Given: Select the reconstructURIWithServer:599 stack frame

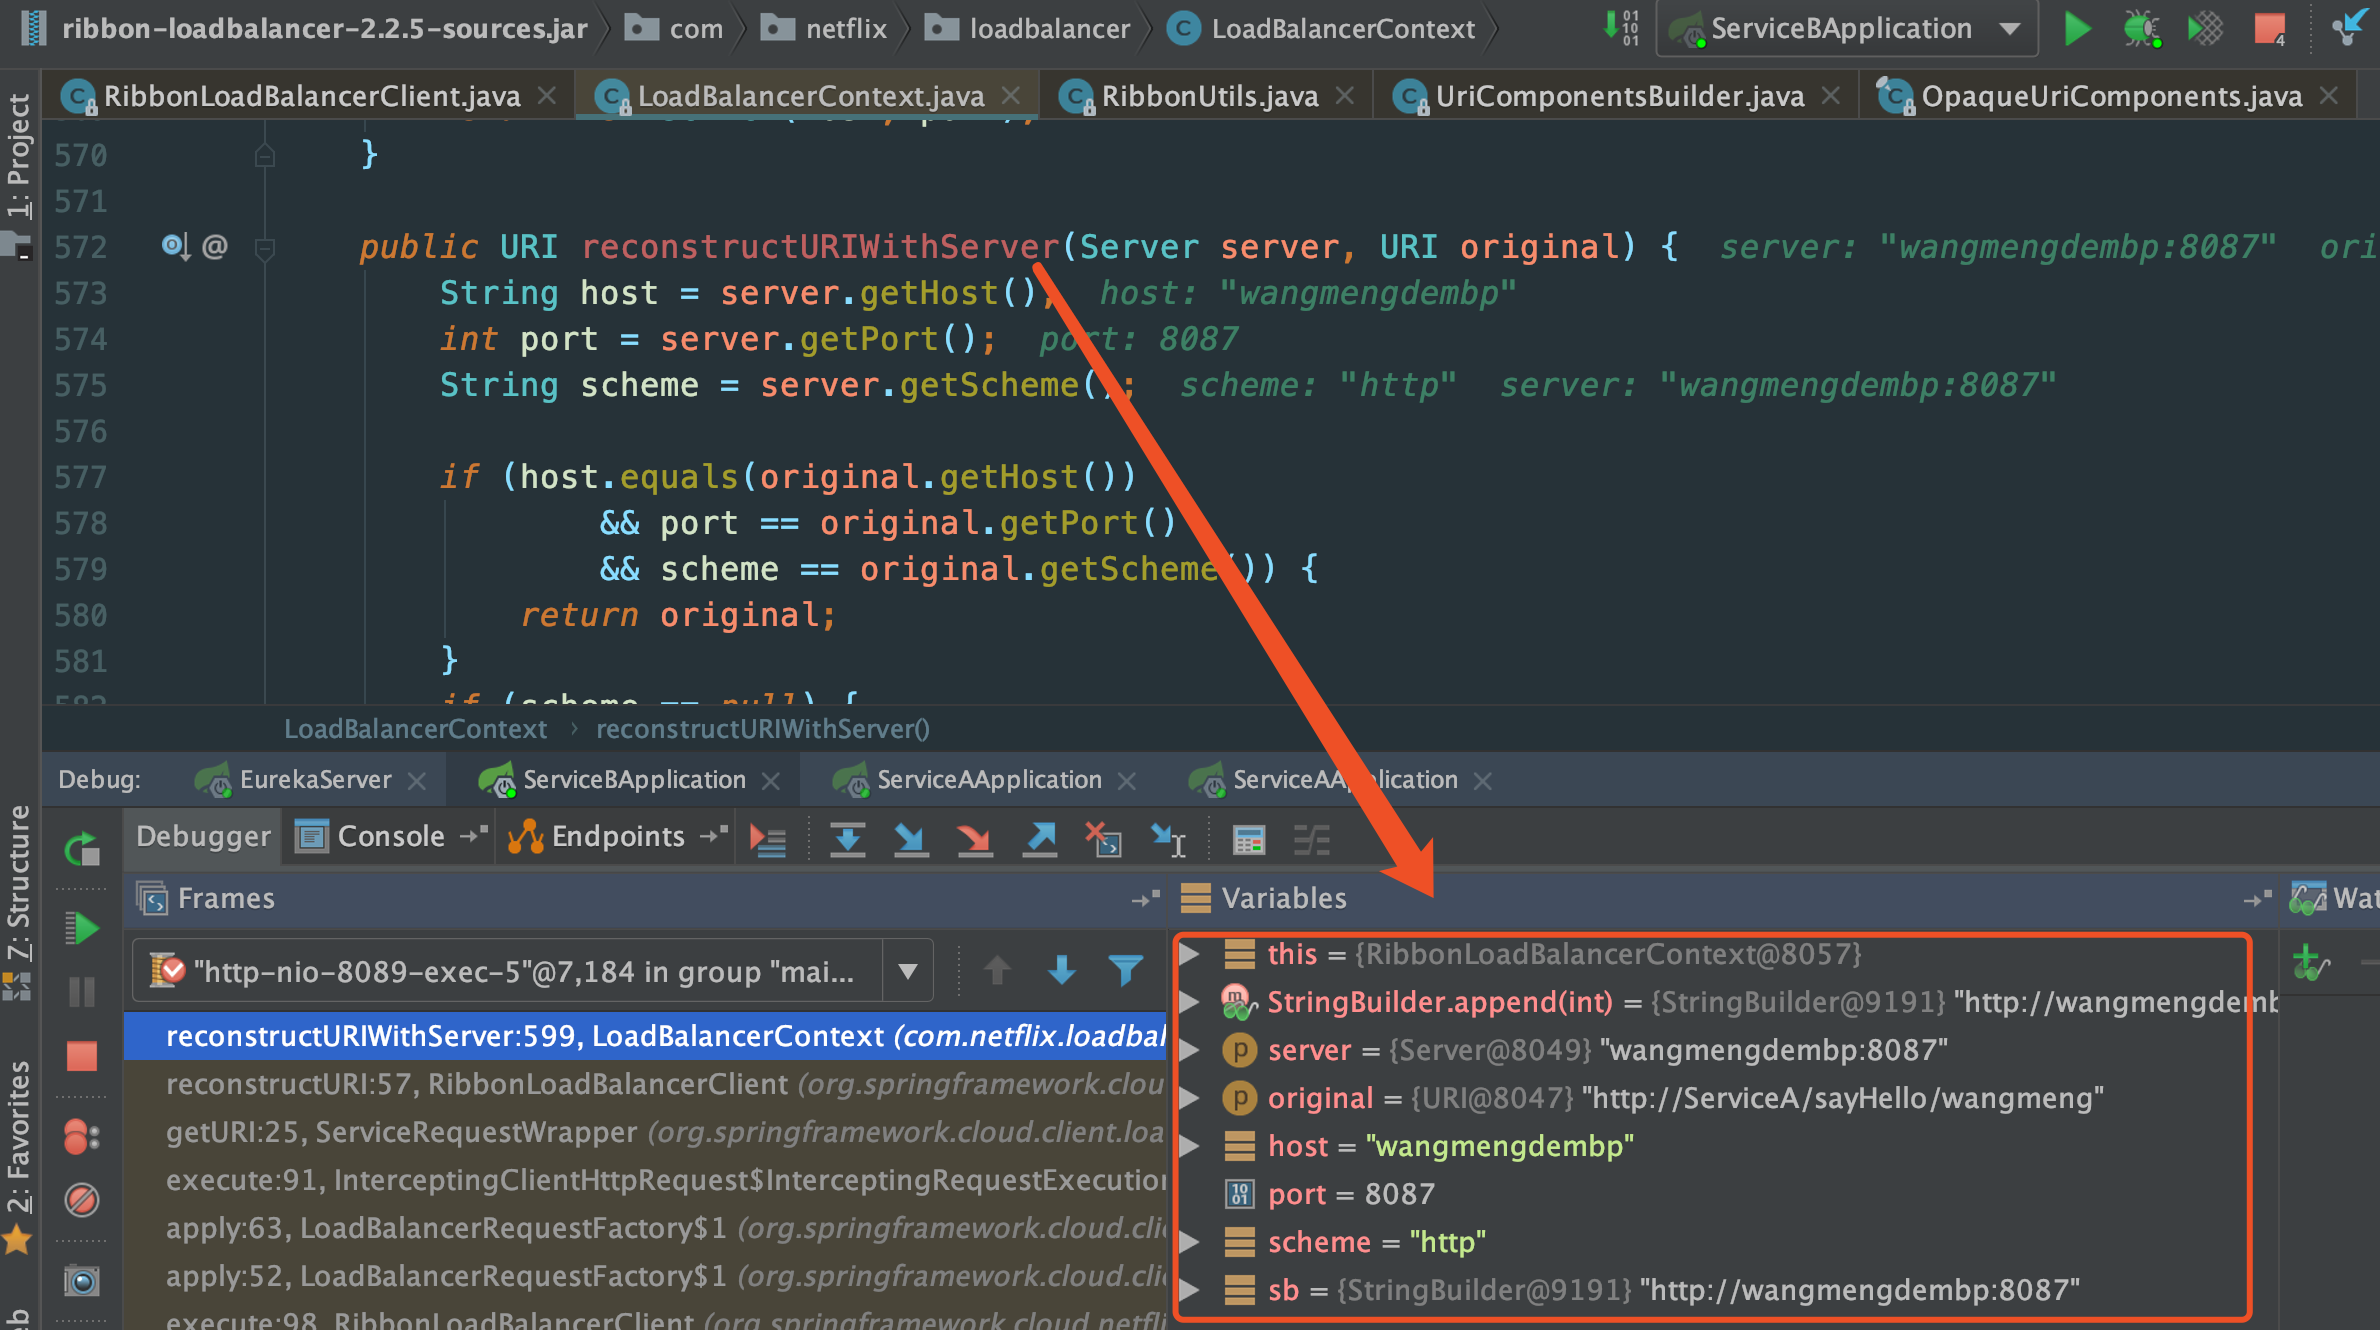Looking at the screenshot, I should point(645,1036).
